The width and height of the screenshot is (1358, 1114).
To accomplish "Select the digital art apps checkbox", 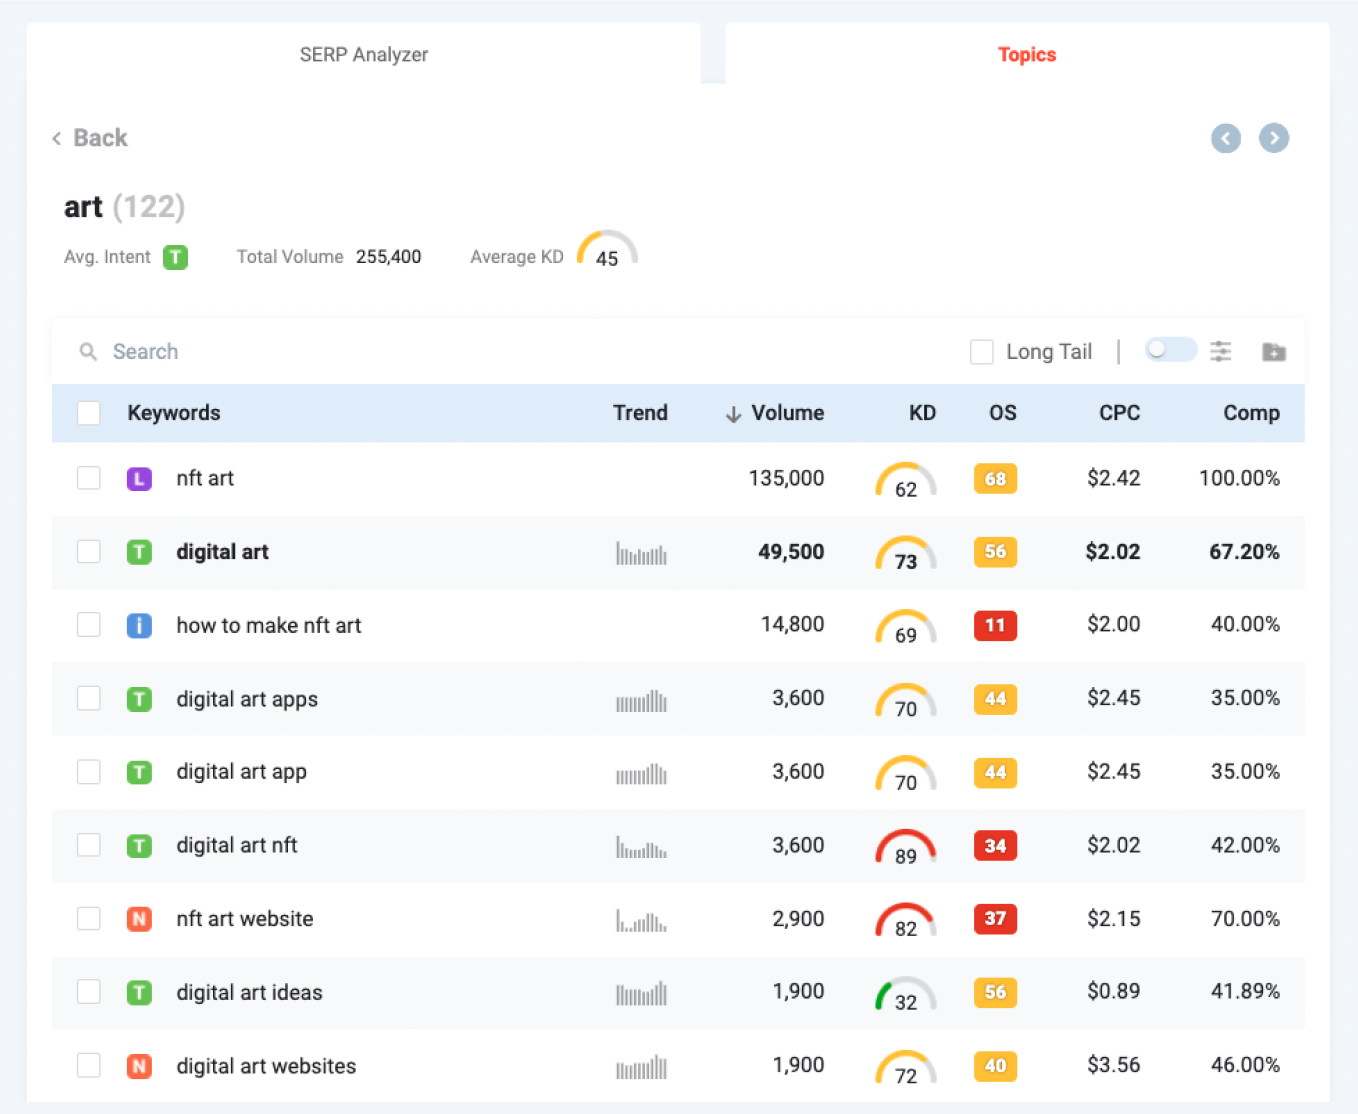I will 89,698.
